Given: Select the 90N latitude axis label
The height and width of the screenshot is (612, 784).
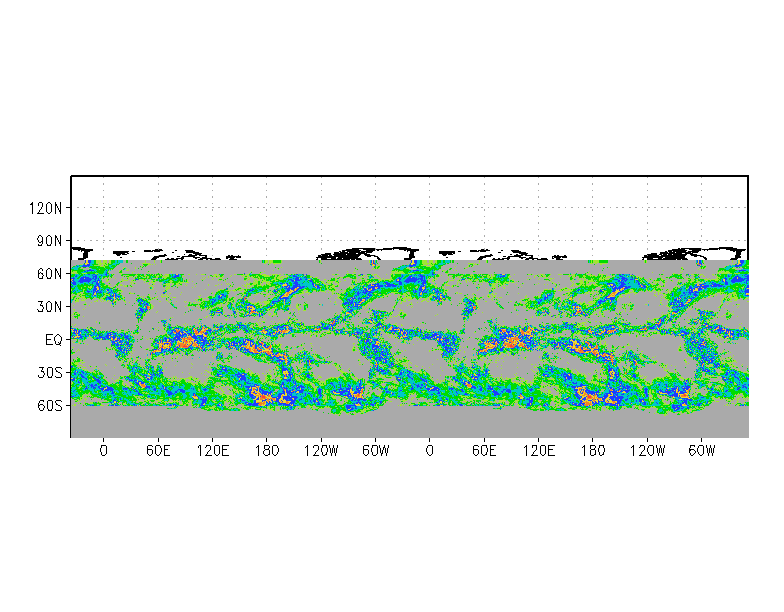Looking at the screenshot, I should coord(50,241).
